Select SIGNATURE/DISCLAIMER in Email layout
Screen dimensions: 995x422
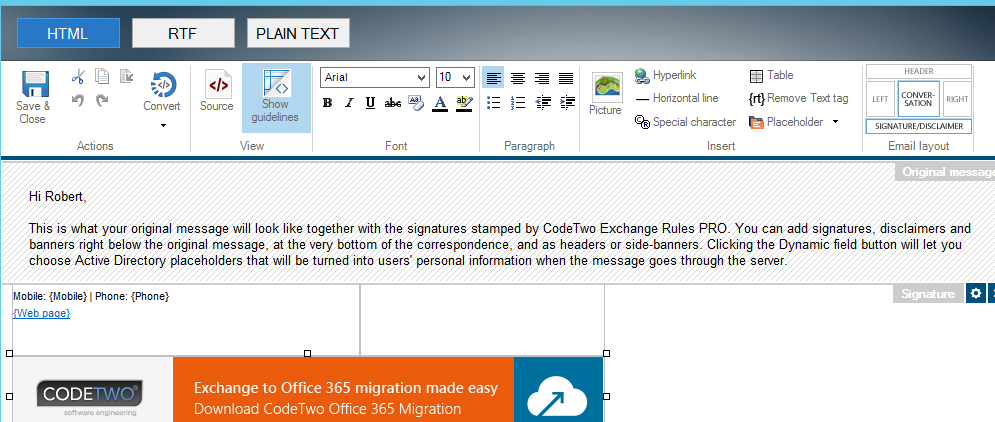coord(918,126)
